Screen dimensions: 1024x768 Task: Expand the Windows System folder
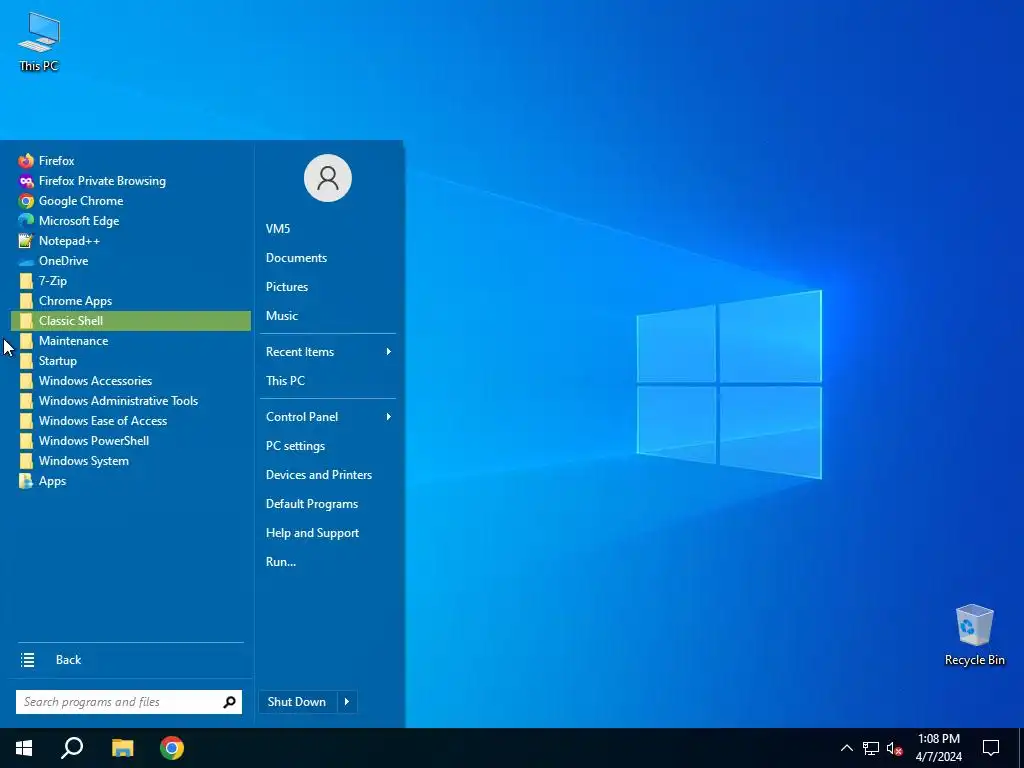point(131,461)
